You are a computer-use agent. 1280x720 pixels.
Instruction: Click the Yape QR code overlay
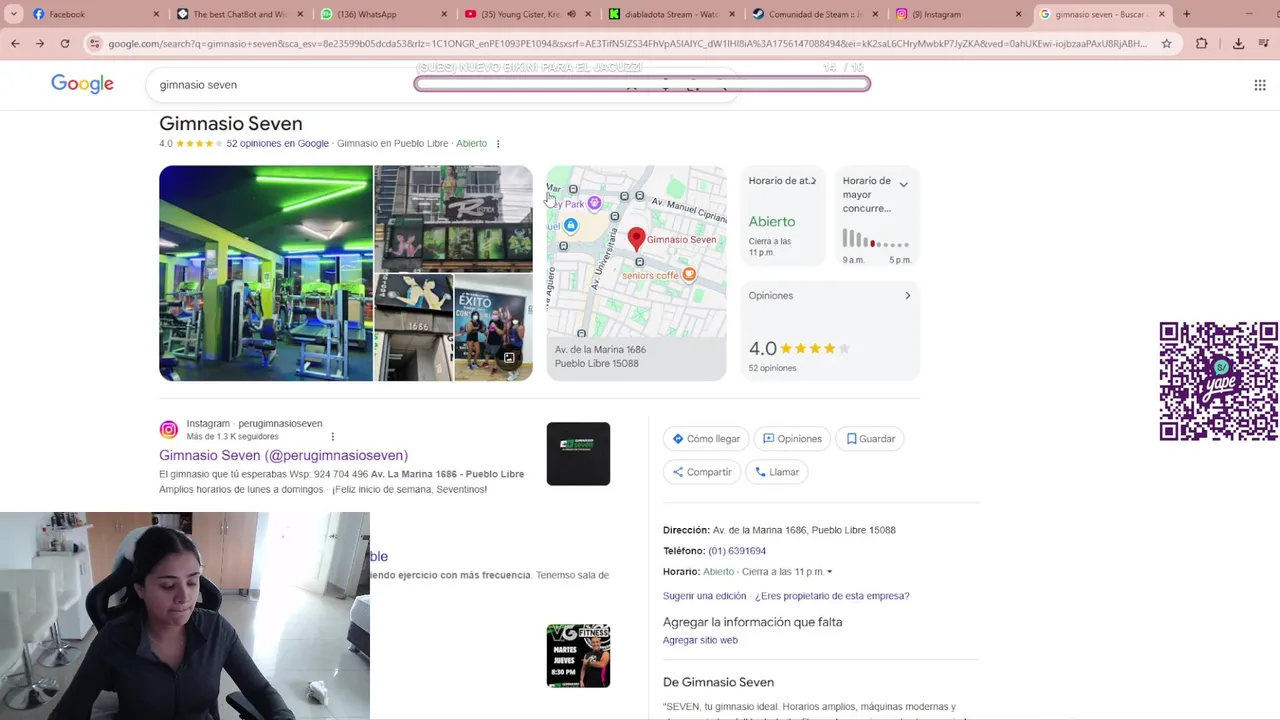[1218, 381]
